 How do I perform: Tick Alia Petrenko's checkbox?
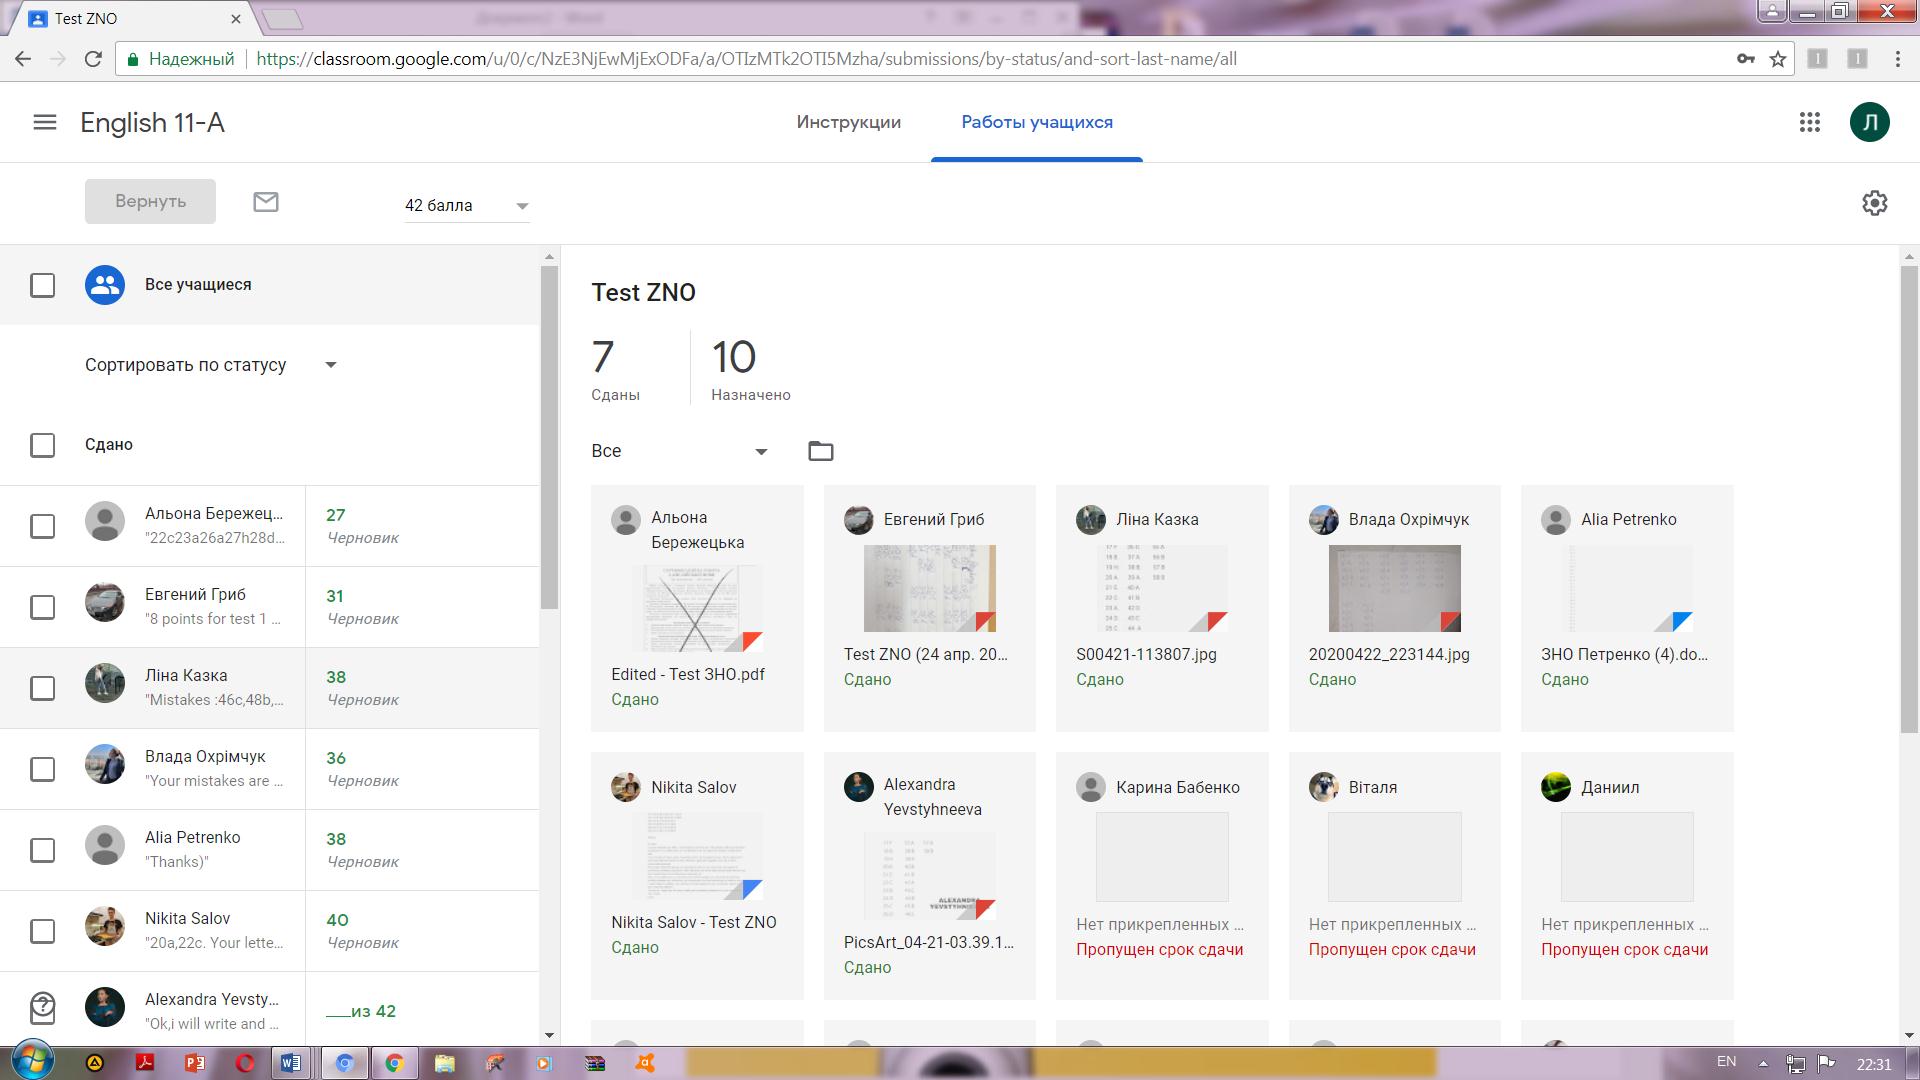coord(42,850)
